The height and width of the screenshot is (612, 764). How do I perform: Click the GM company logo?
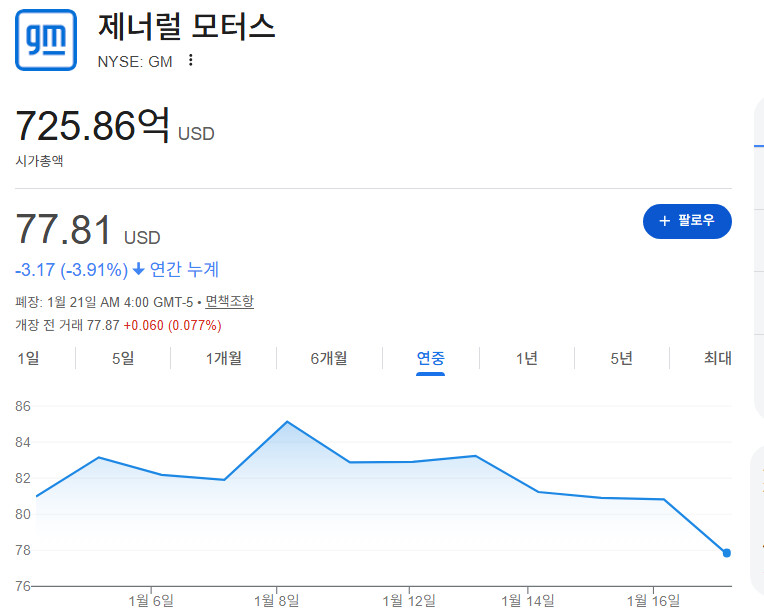point(46,40)
